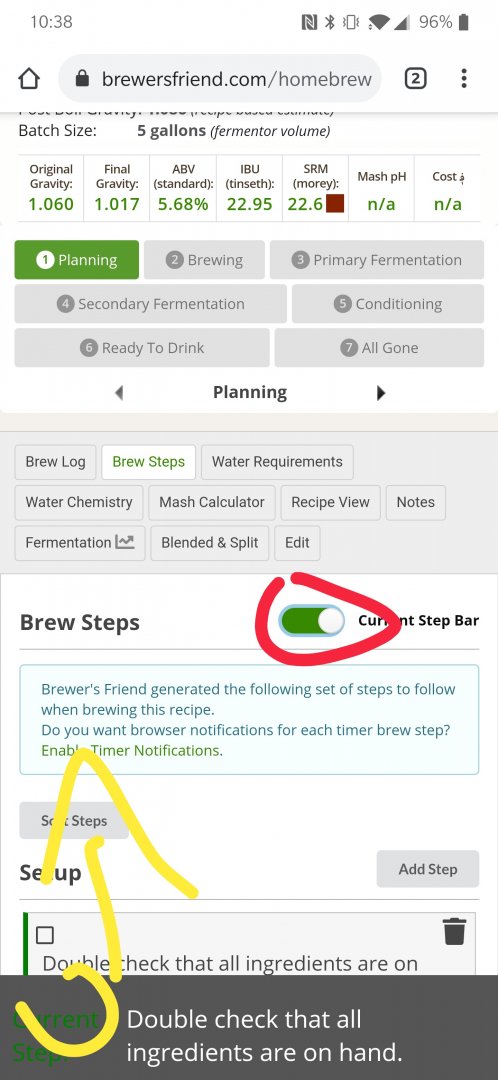Go to previous brew phase with left arrow

[118, 393]
